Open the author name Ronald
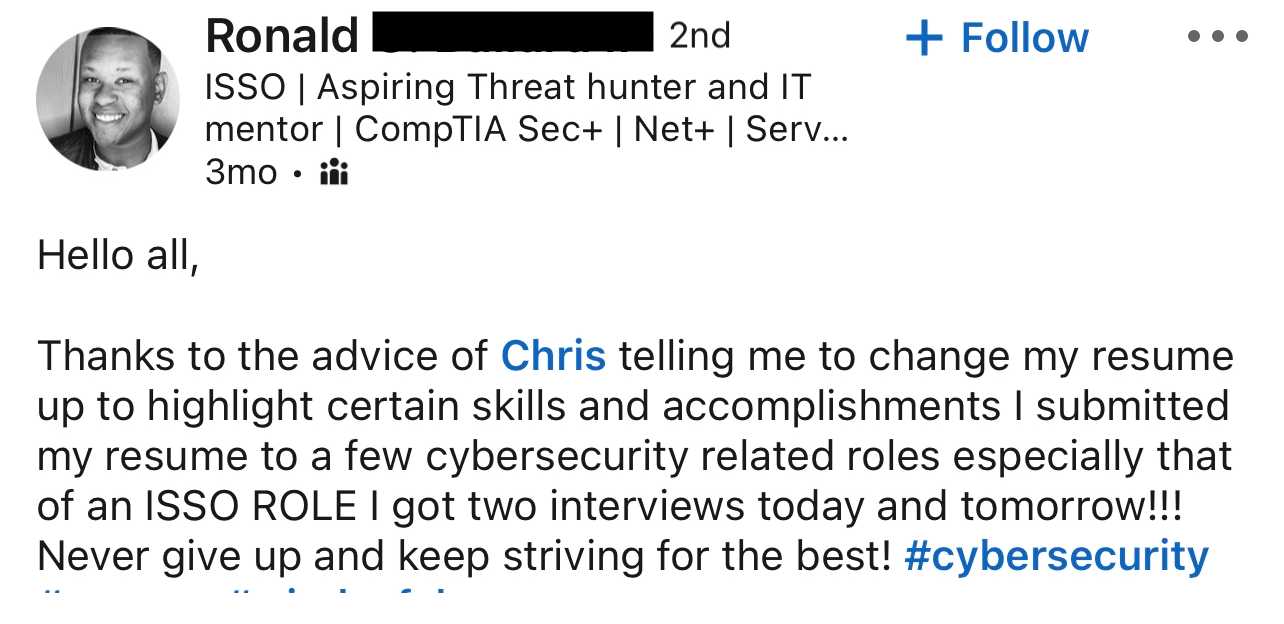The width and height of the screenshot is (1284, 624). click(x=282, y=37)
